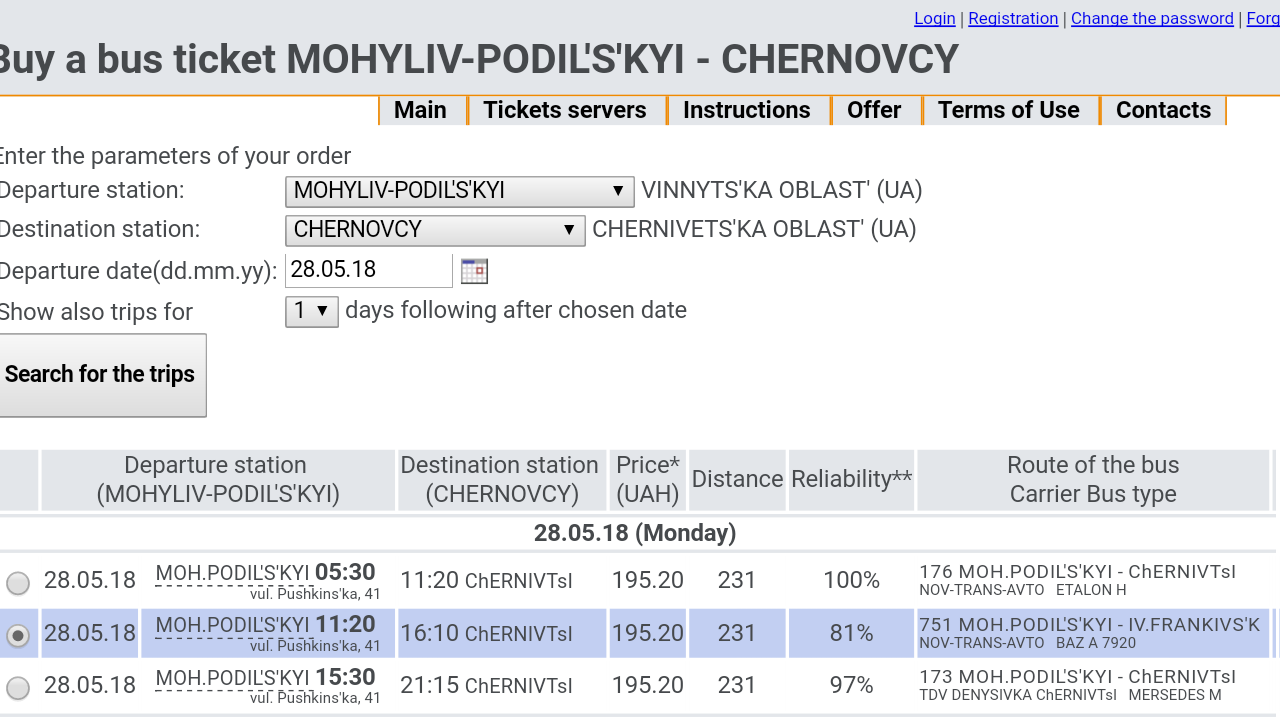Open the Instructions menu item
Image resolution: width=1280 pixels, height=720 pixels.
click(x=747, y=110)
